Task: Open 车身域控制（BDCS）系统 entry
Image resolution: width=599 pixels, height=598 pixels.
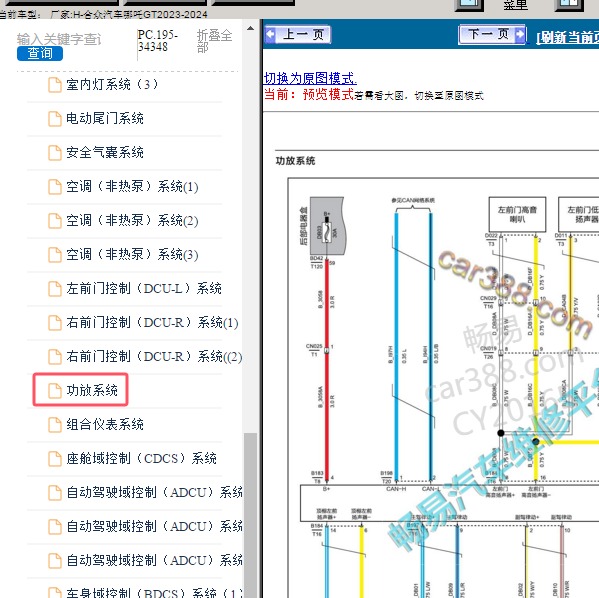Action: (x=154, y=592)
